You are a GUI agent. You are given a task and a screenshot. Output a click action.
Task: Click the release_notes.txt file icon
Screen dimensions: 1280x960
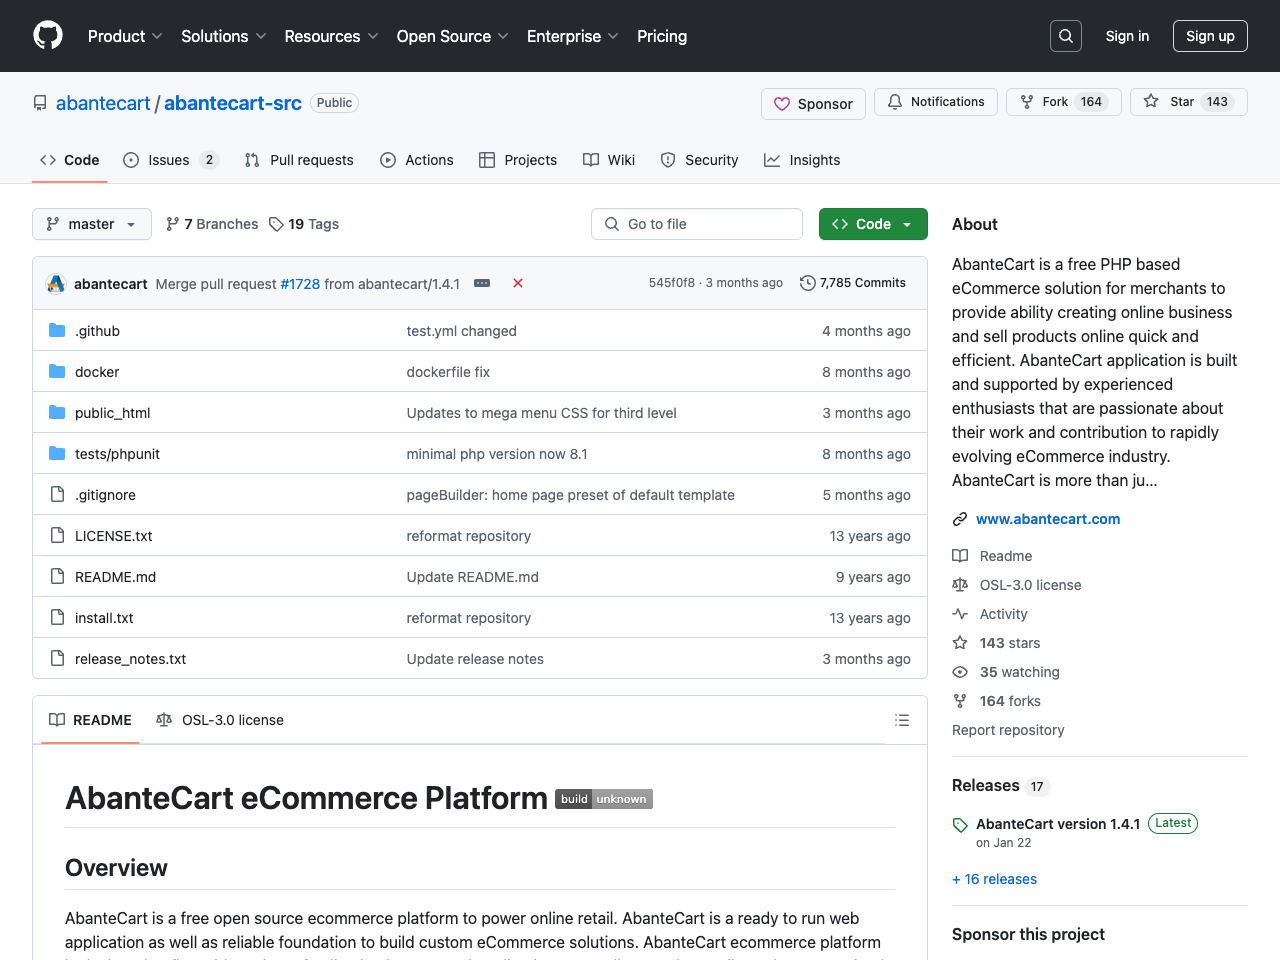coord(57,659)
